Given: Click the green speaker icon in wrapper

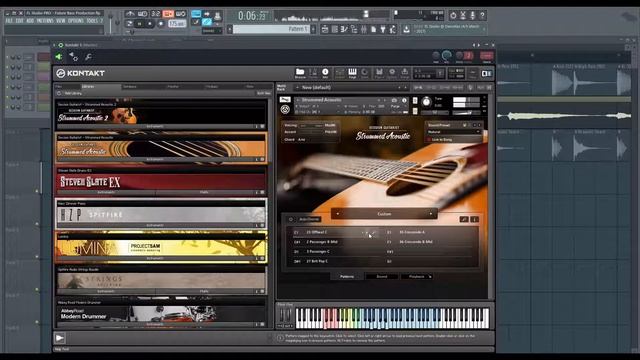Looking at the screenshot, I should pos(59,56).
